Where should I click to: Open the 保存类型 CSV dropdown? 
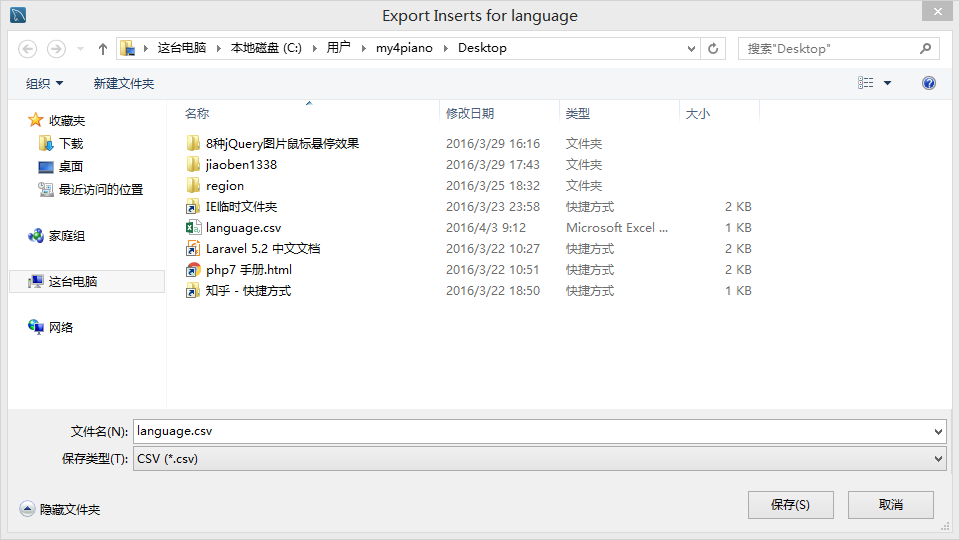(540, 459)
